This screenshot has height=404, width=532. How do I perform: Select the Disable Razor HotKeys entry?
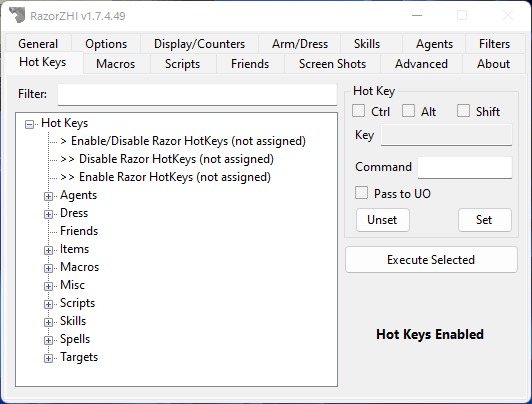tap(167, 159)
